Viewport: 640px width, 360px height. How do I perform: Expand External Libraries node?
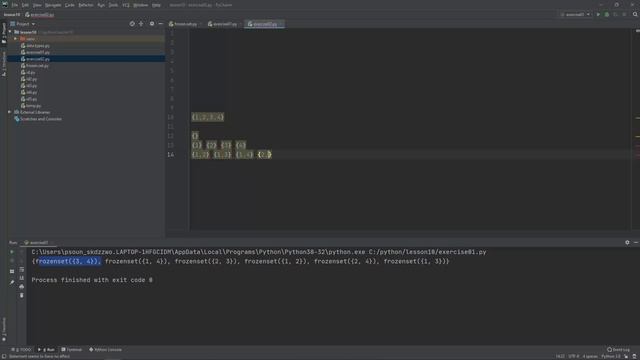point(10,112)
